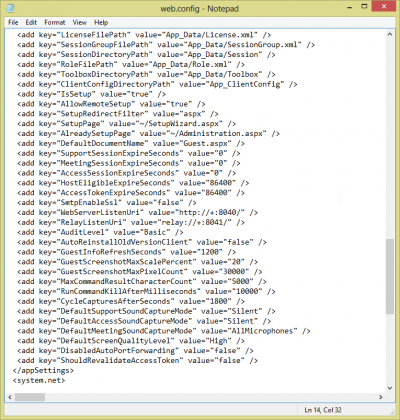Click the RunCommandKillAfterMilliseconds line

[x=146, y=291]
